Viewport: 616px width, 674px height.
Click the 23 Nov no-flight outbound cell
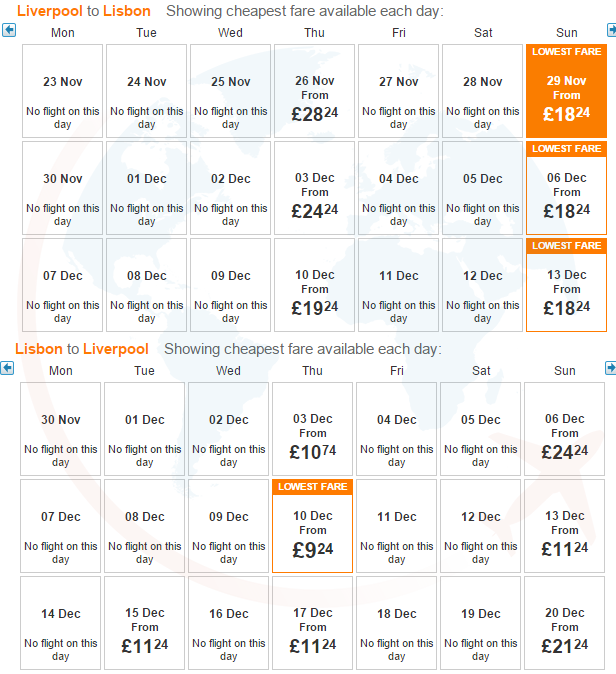[62, 91]
